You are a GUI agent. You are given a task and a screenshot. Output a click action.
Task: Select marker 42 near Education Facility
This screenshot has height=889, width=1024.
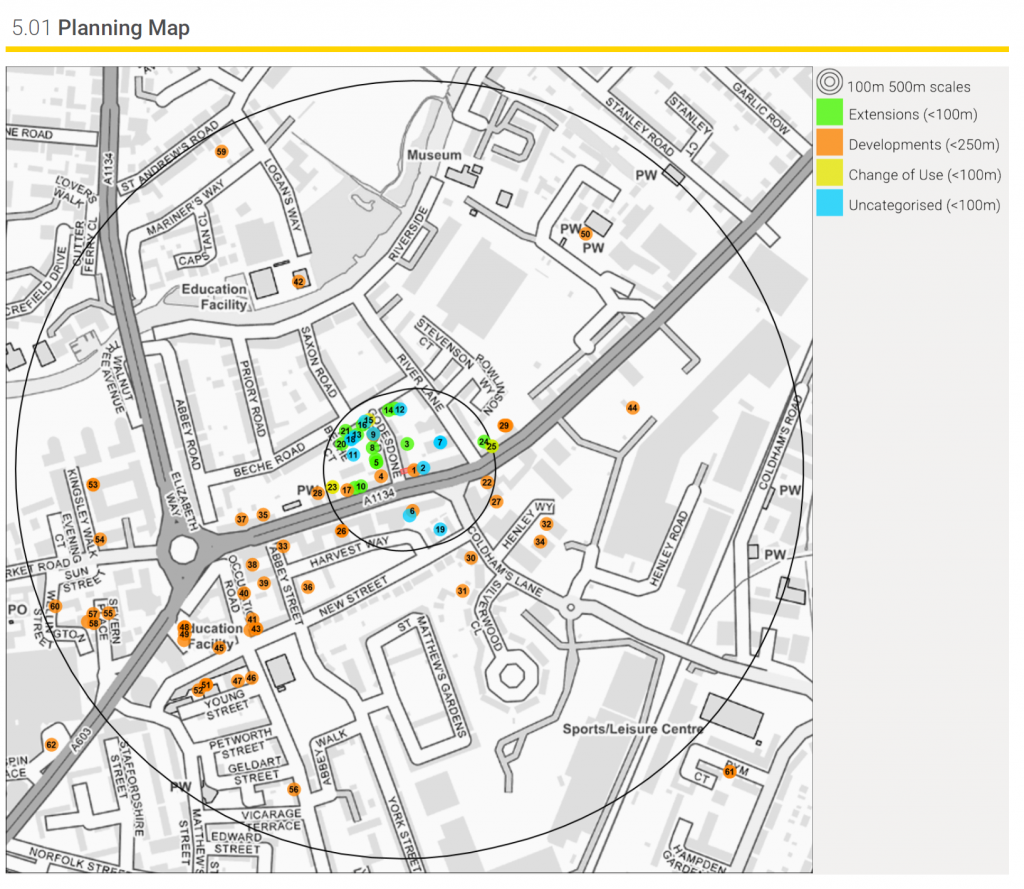298,282
